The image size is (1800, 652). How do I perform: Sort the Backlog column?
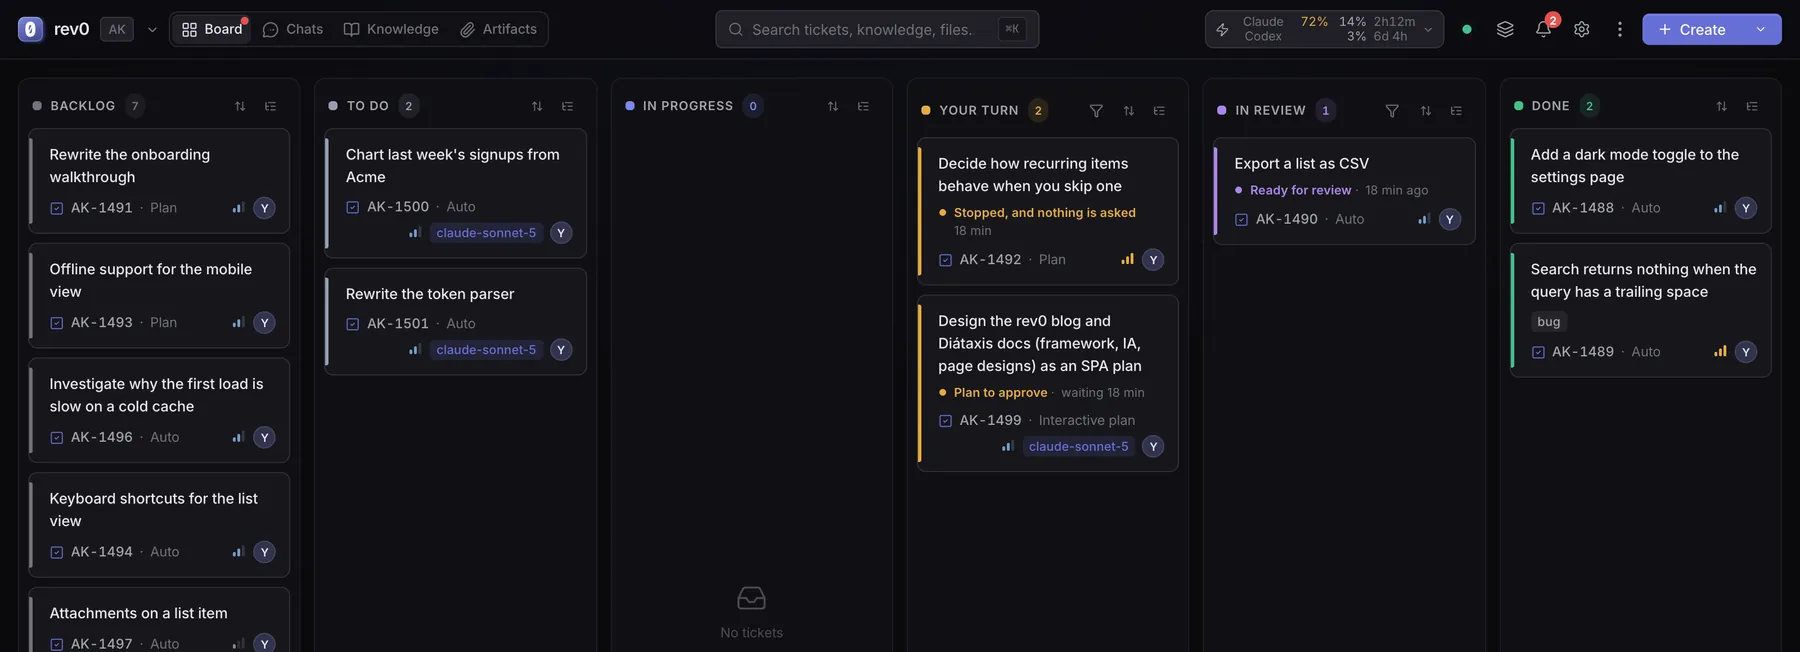[x=240, y=106]
